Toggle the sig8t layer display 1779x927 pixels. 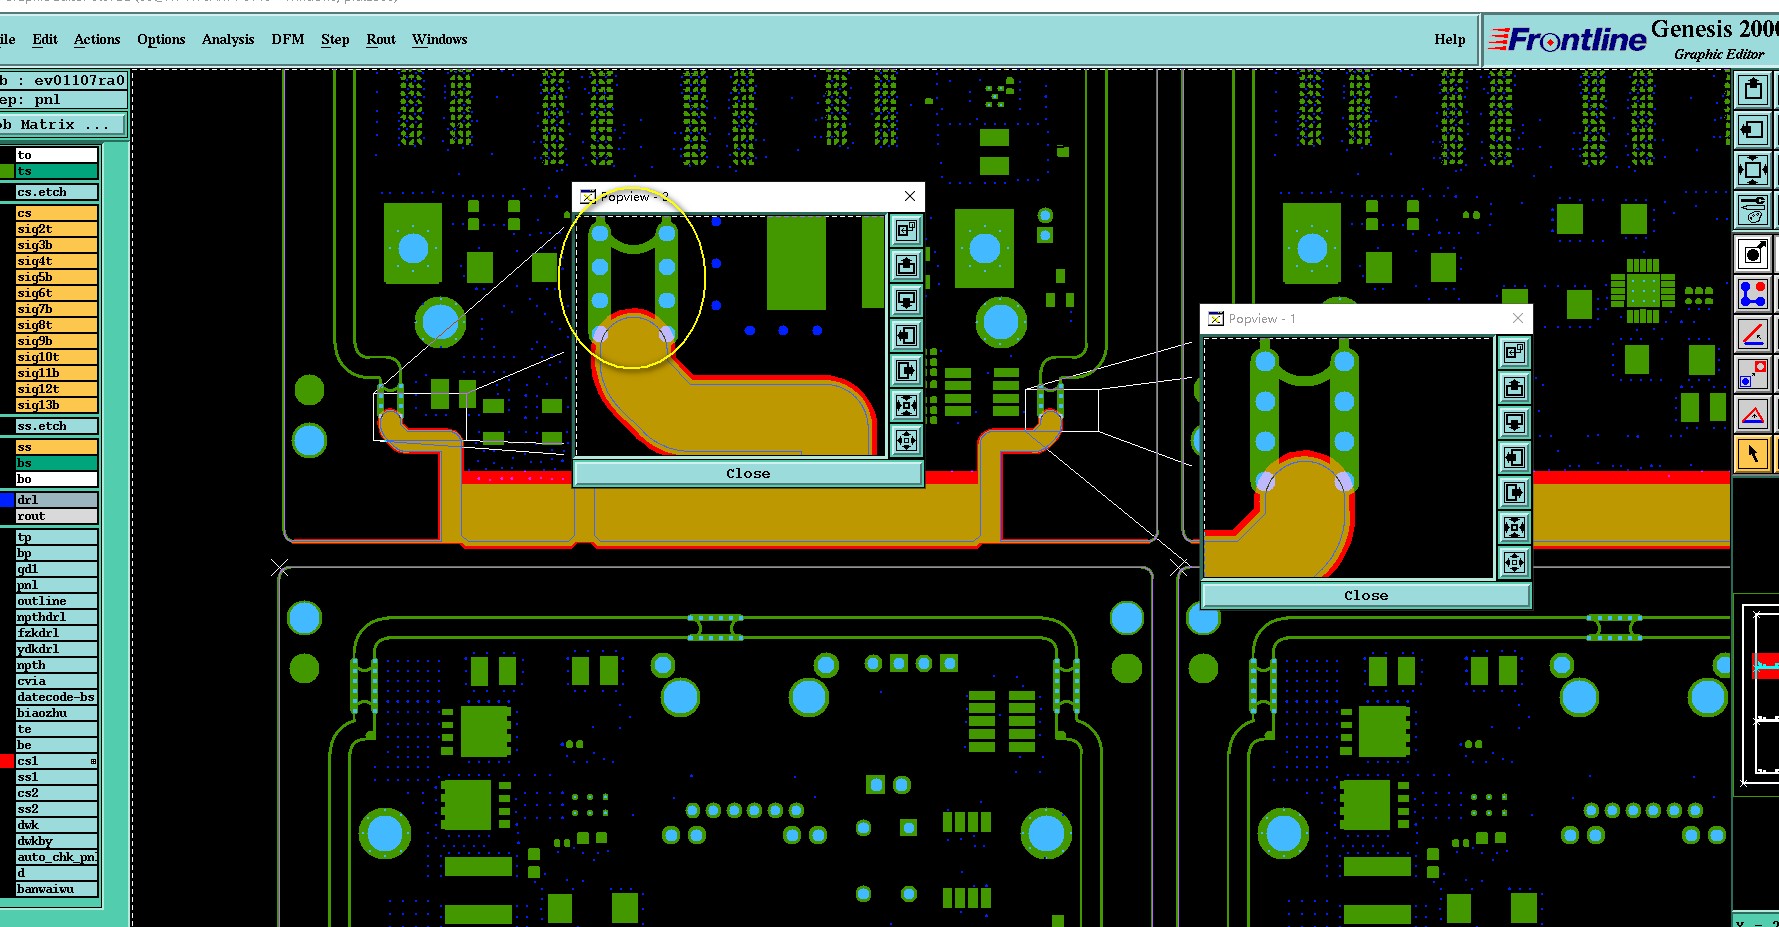pos(57,325)
